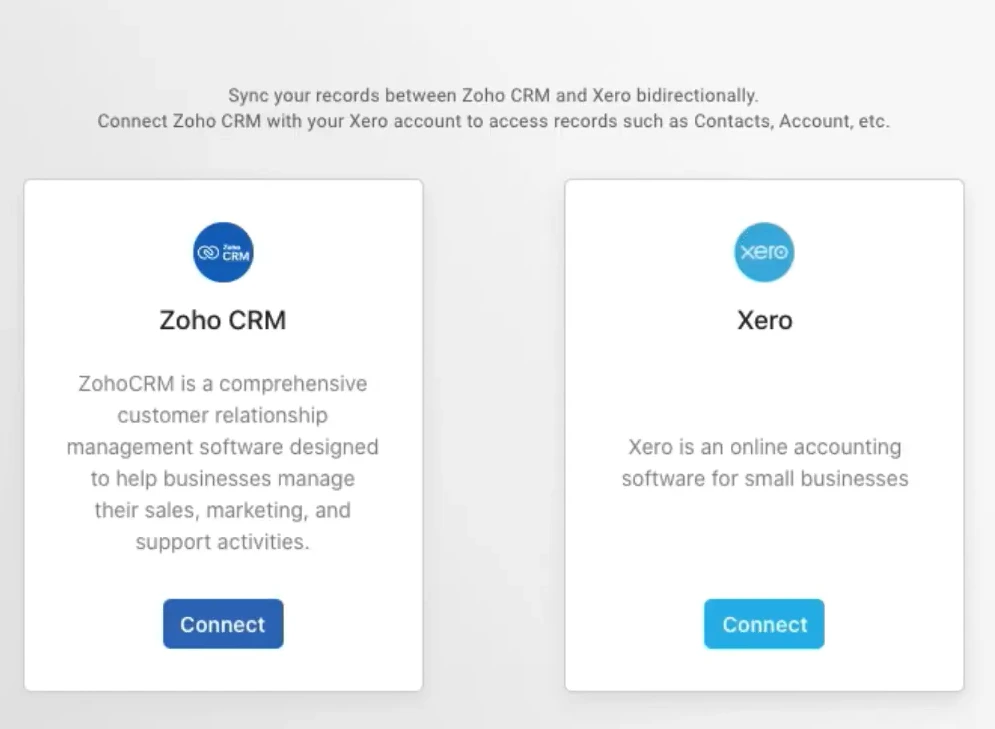This screenshot has width=995, height=729.
Task: Select the Xero title text
Action: tap(764, 320)
